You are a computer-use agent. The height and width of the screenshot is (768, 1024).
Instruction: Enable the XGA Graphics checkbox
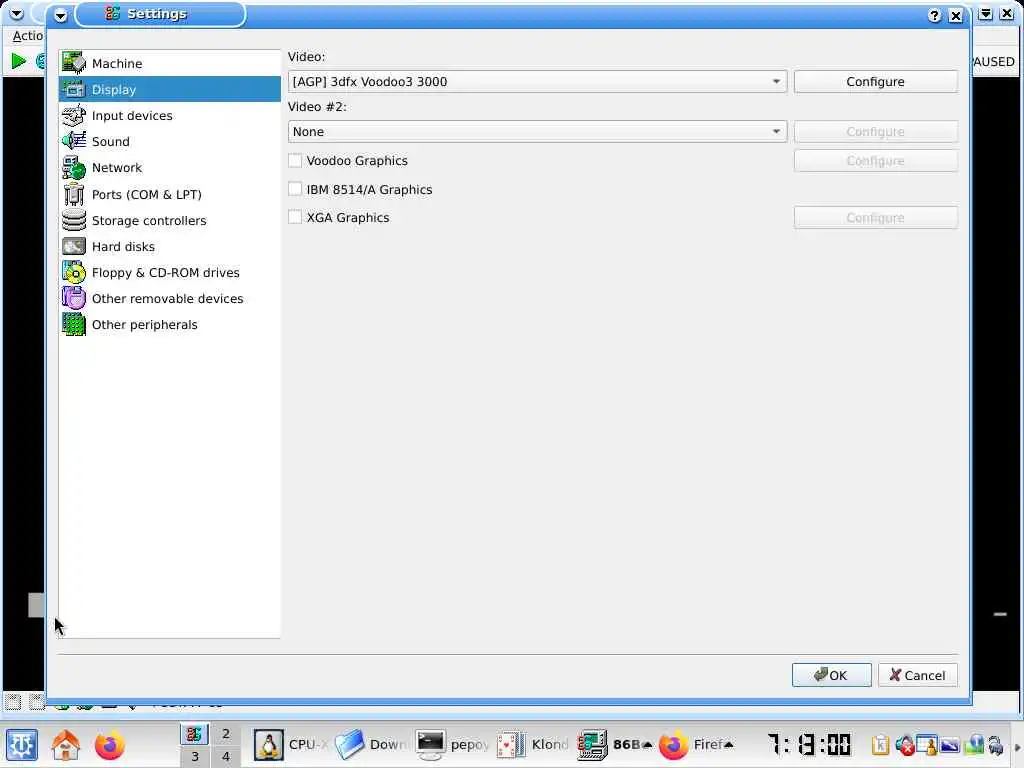pos(295,217)
